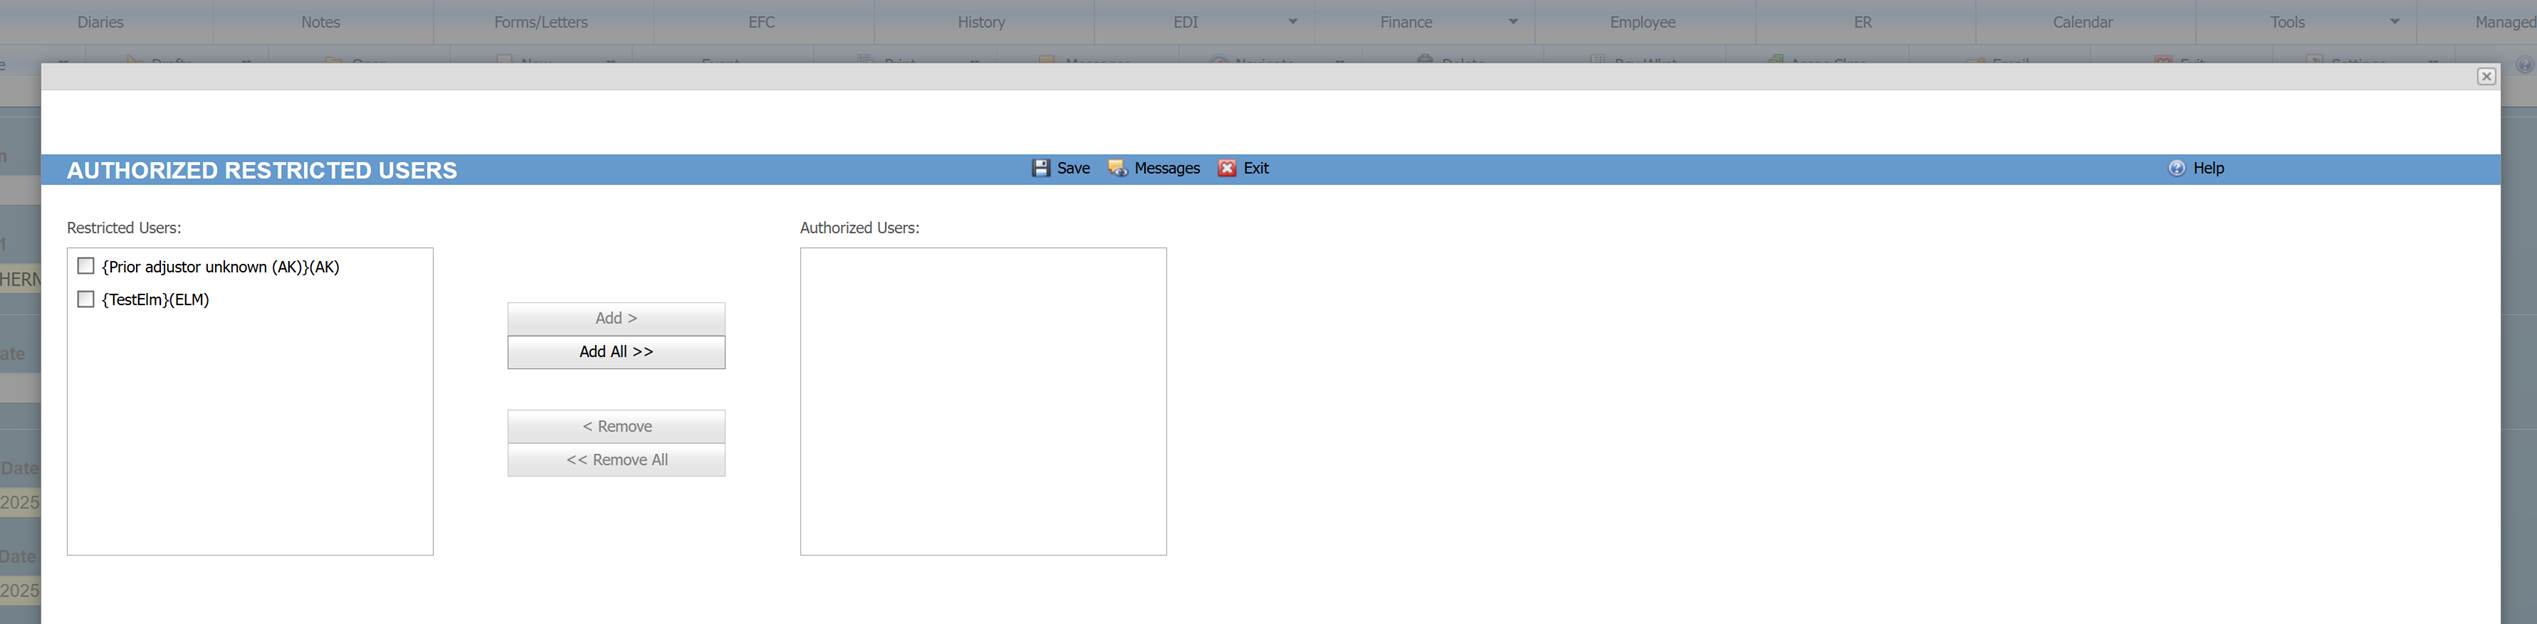Select the {Prior adjustor unknown (AK)}(AK) text
This screenshot has width=2537, height=624.
(220, 267)
